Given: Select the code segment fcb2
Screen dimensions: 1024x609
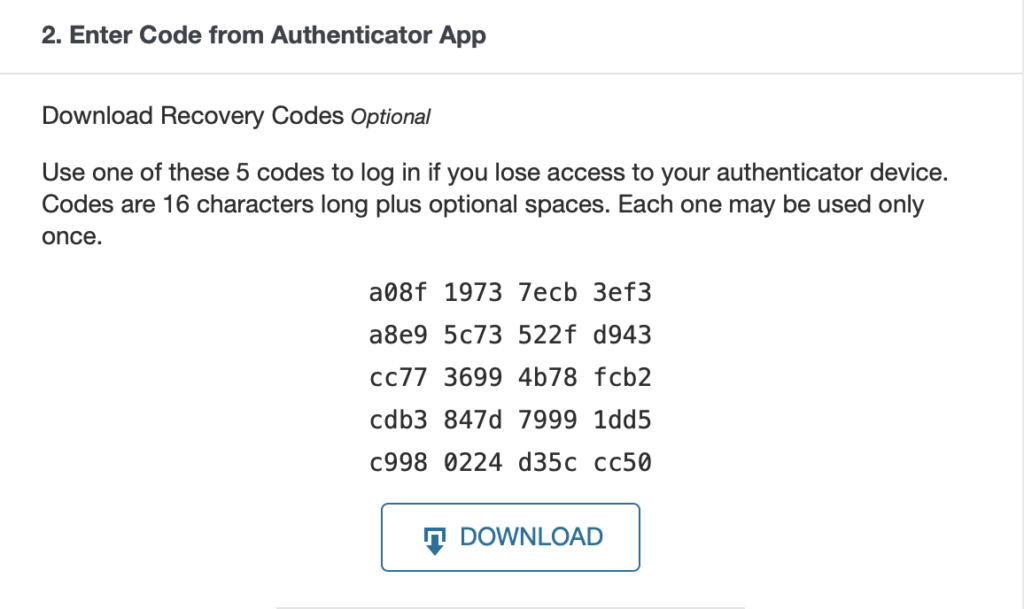Looking at the screenshot, I should tap(622, 378).
